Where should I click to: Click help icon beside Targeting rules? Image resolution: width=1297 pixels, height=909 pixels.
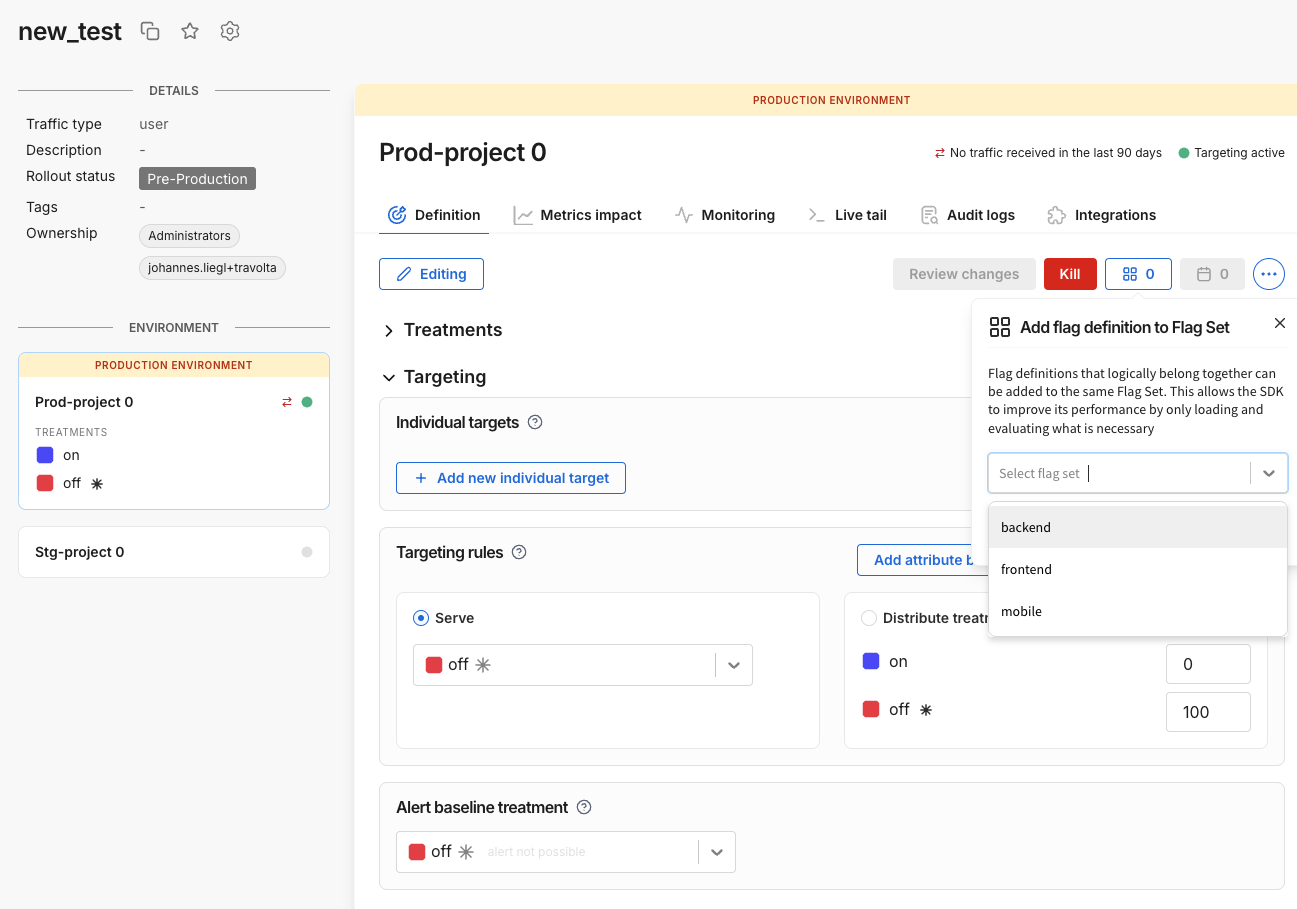click(519, 552)
